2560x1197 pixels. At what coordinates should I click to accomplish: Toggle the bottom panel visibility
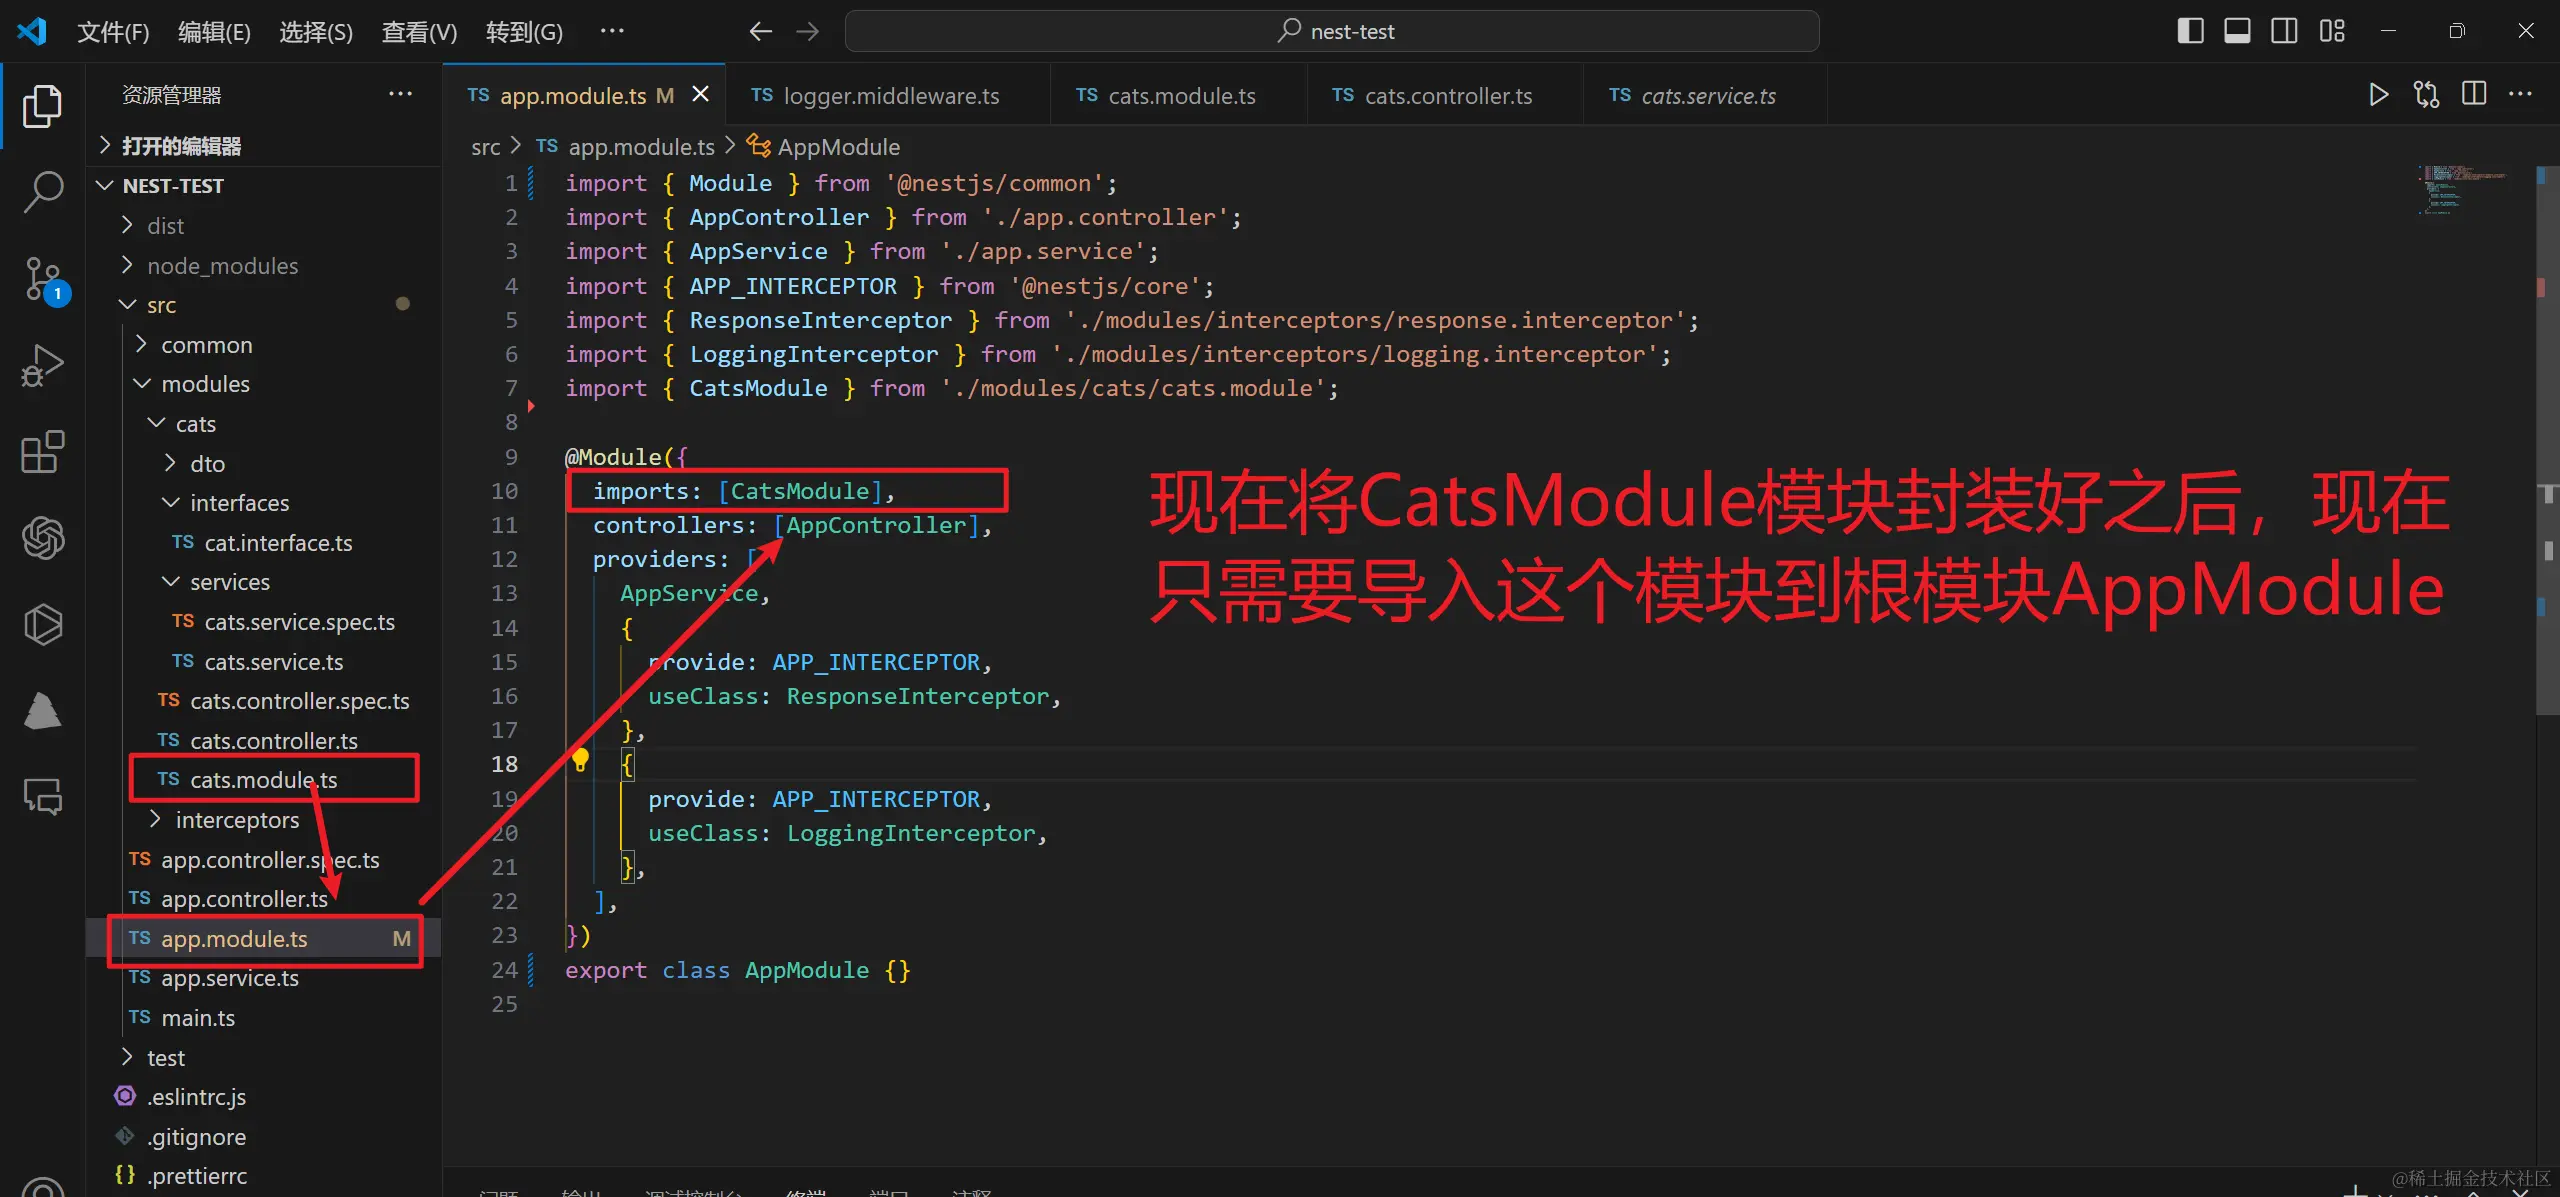[2237, 31]
